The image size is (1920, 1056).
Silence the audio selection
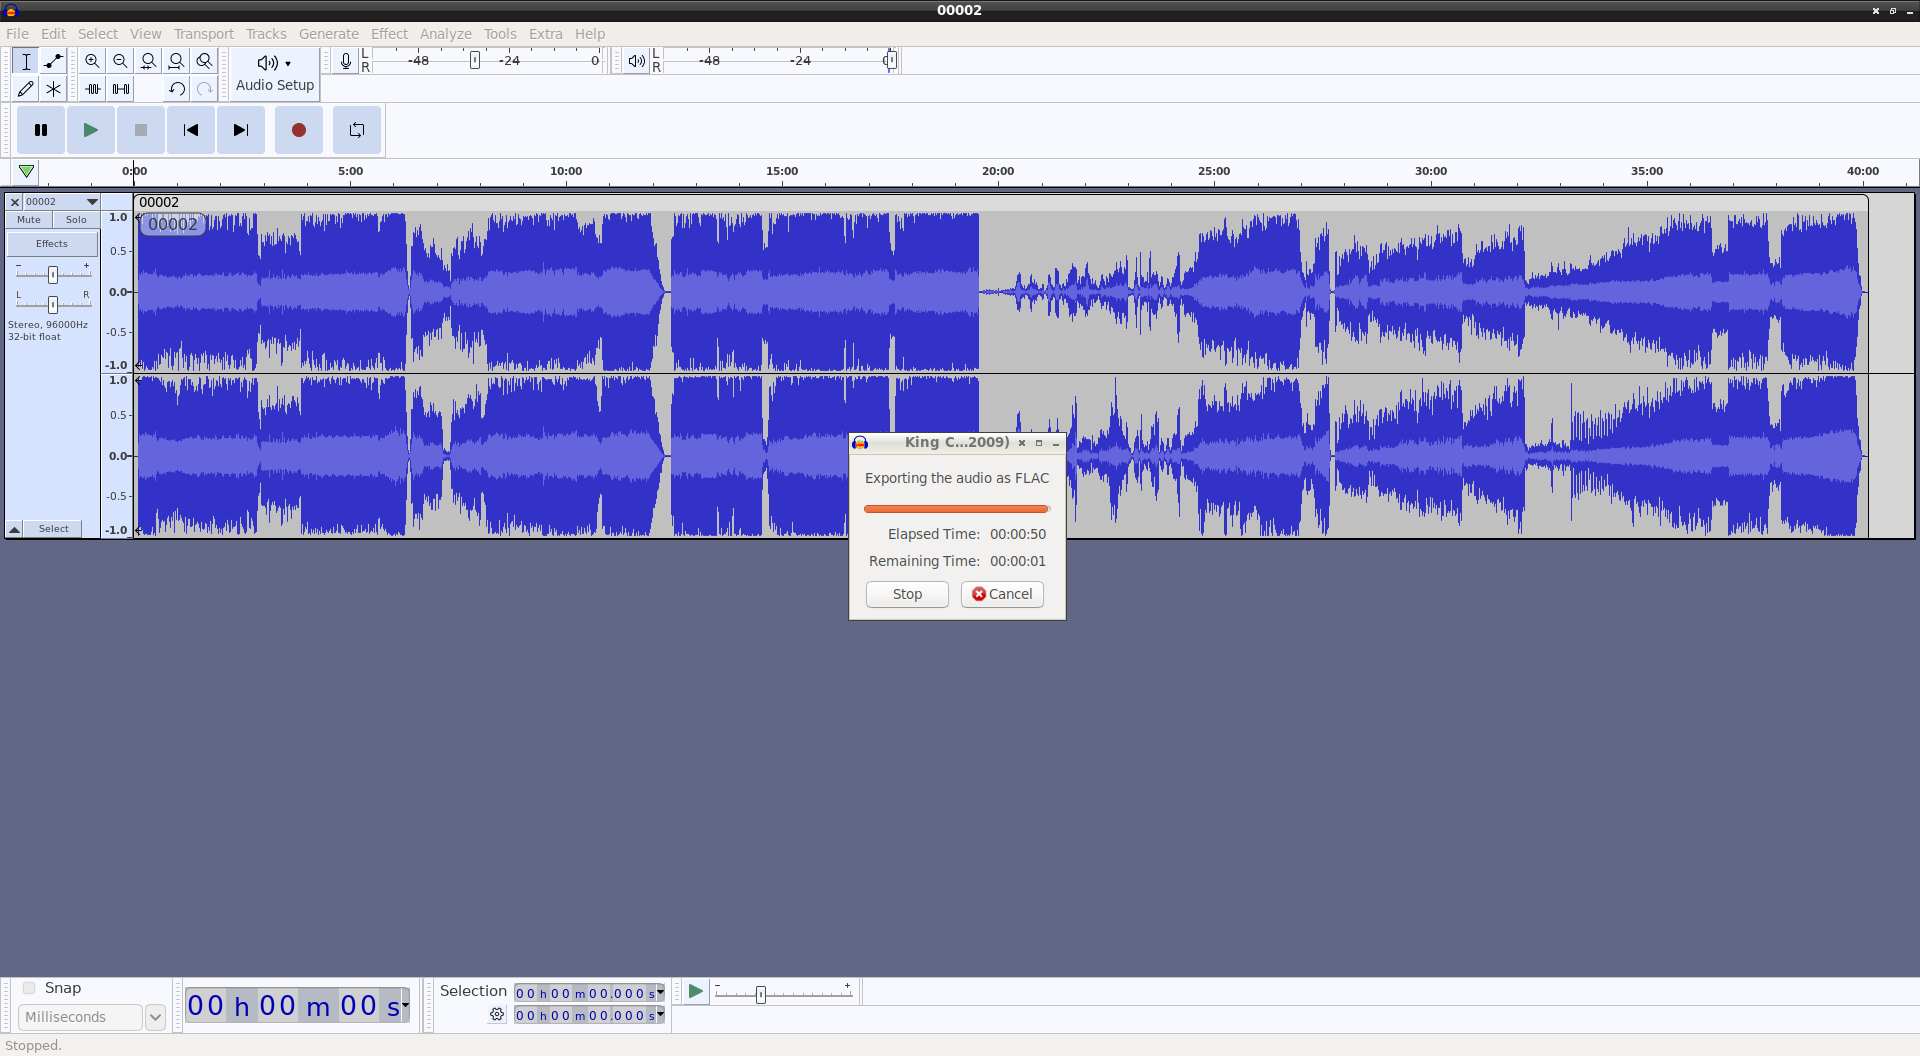pos(121,89)
